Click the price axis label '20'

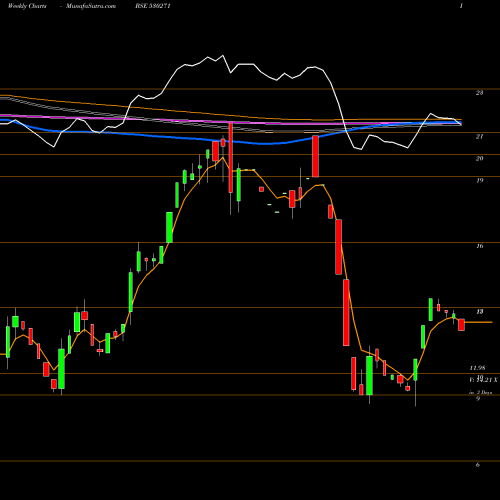479,158
